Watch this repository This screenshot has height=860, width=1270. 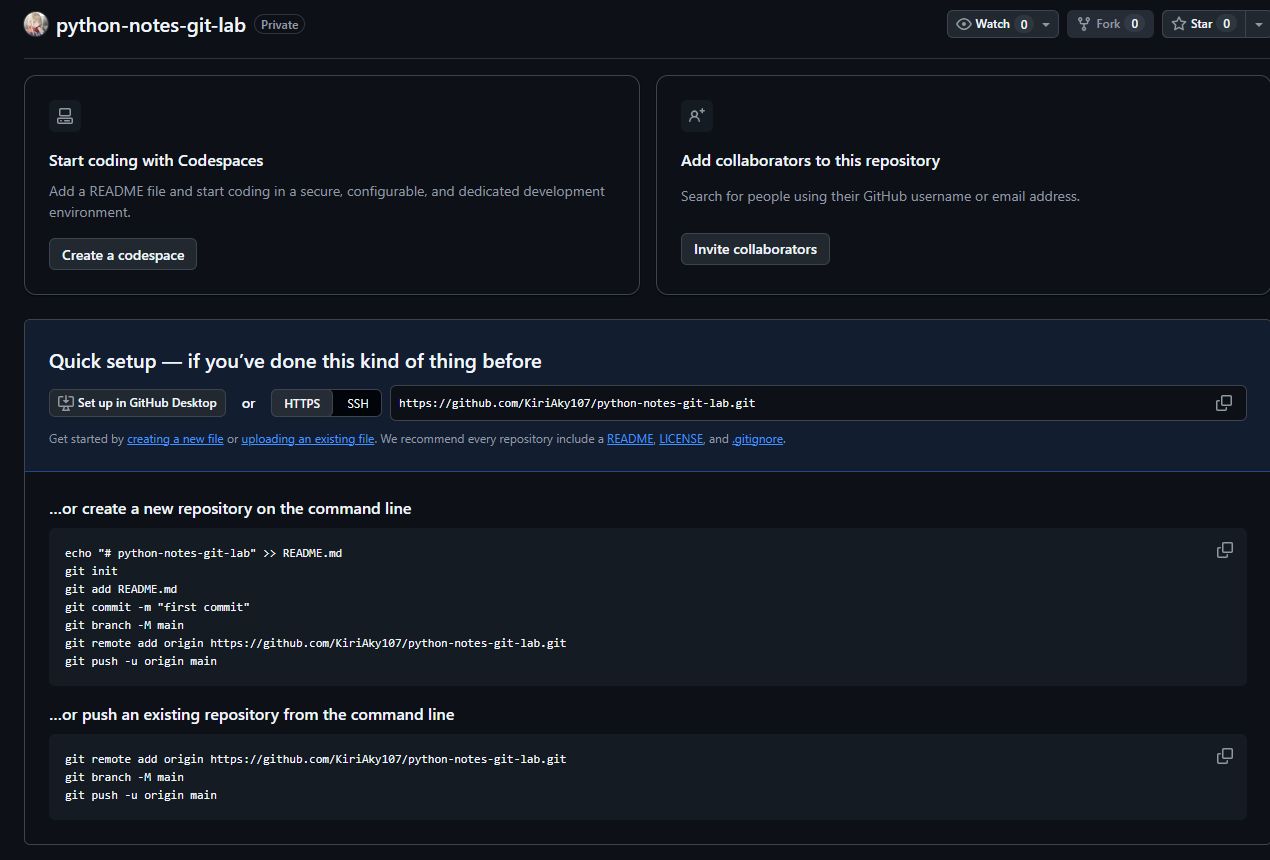tap(991, 24)
